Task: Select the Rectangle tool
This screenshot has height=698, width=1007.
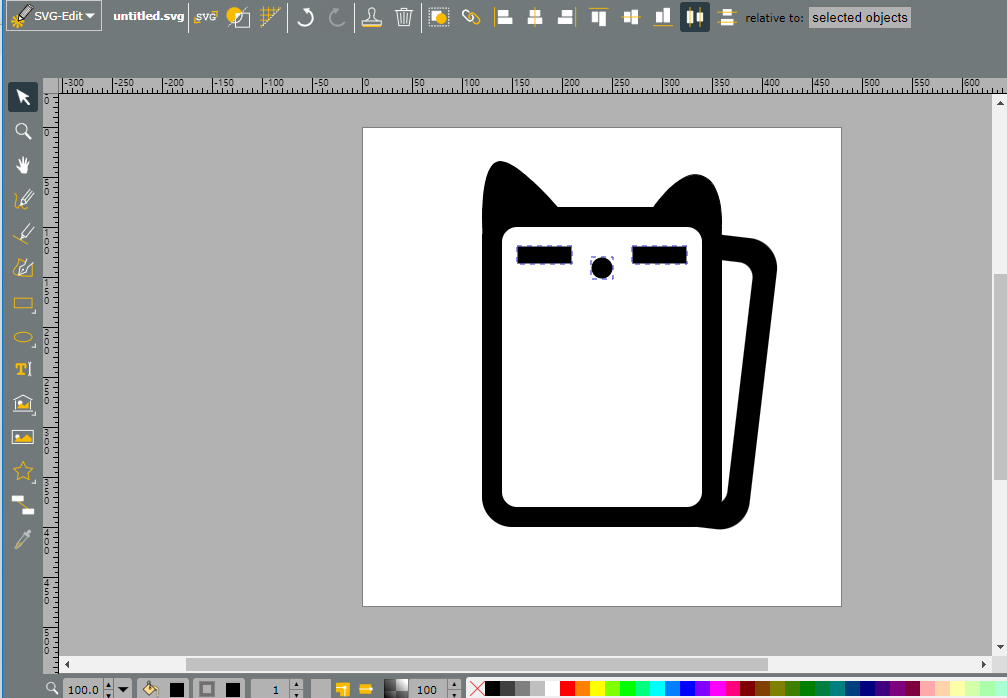Action: 23,302
